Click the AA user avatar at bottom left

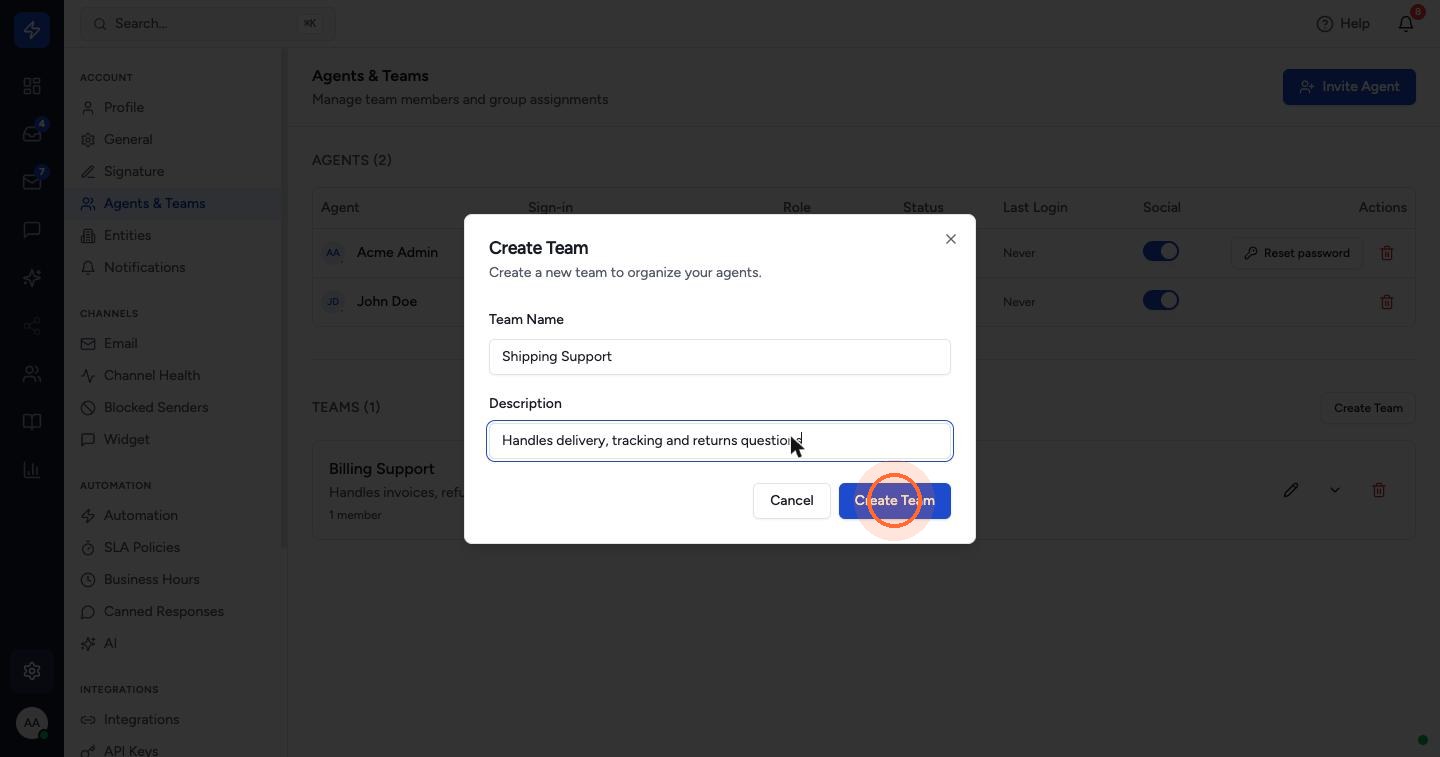coord(32,722)
